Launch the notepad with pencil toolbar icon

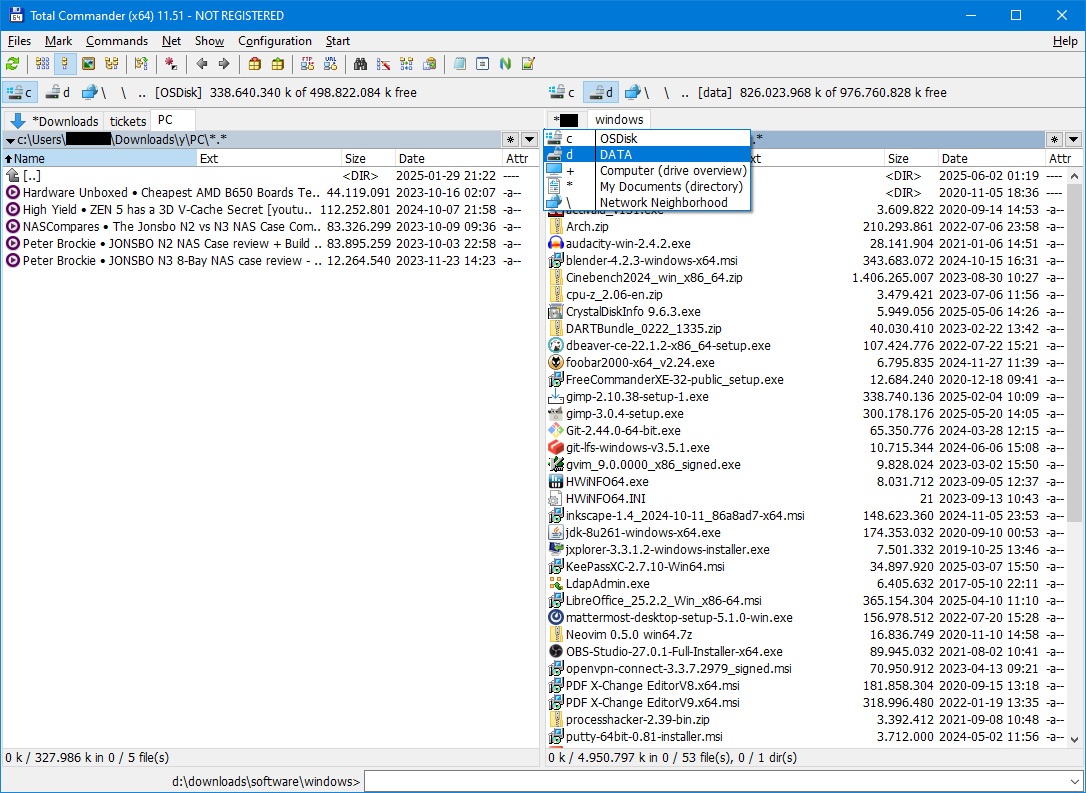(x=528, y=64)
